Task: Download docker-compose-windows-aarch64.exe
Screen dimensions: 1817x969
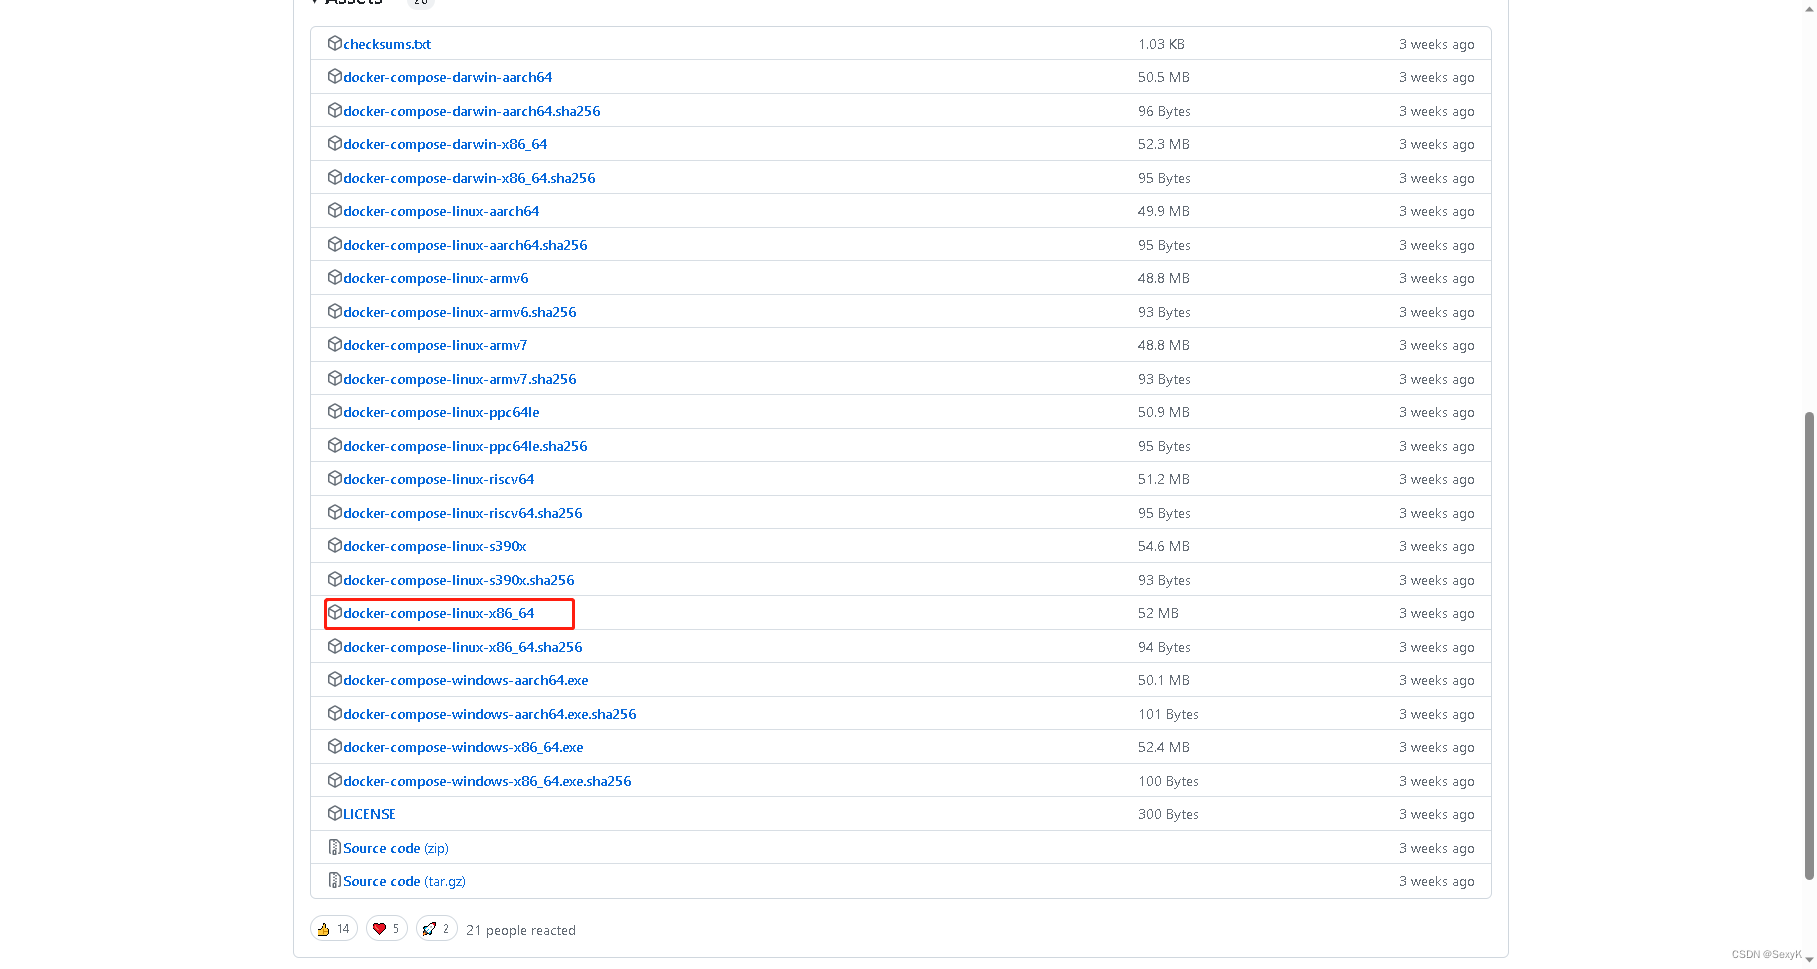Action: point(466,680)
